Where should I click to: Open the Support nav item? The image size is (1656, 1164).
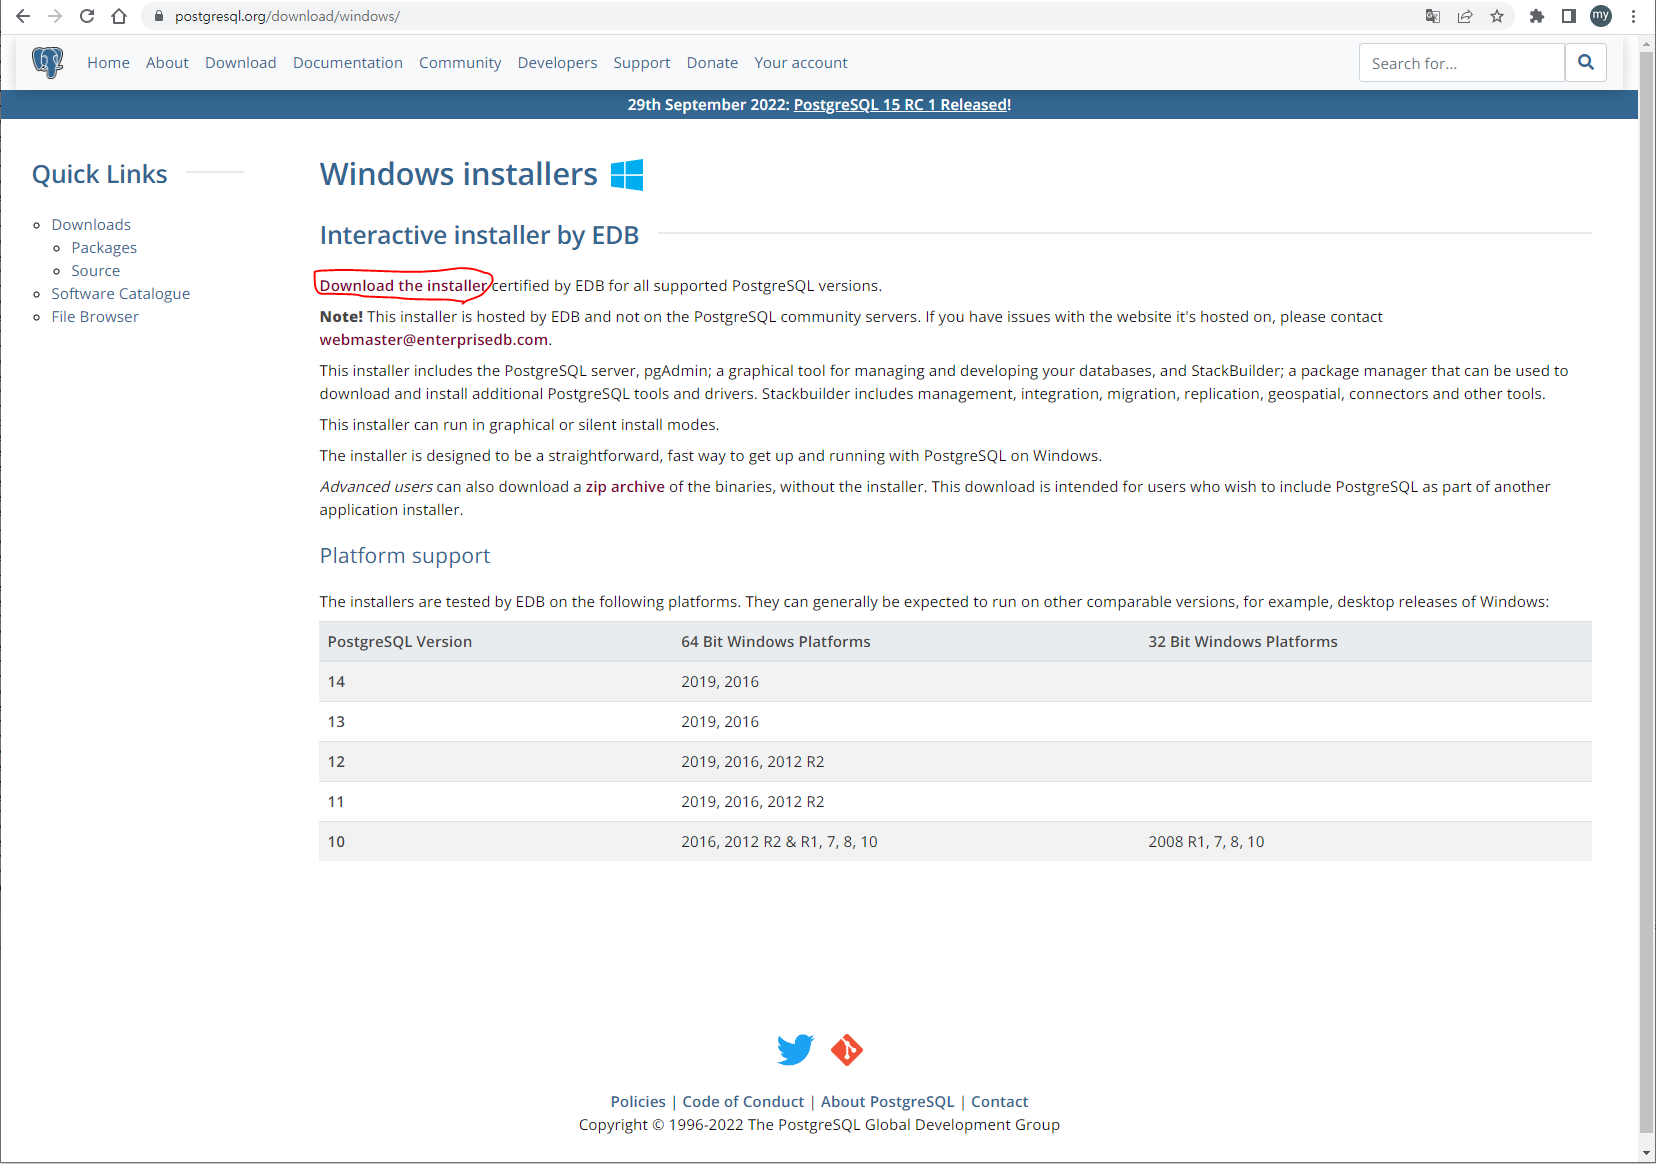click(x=642, y=63)
